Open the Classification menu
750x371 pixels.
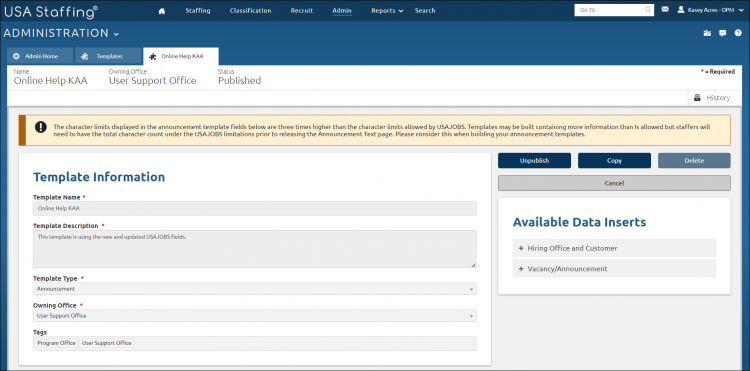tap(250, 11)
